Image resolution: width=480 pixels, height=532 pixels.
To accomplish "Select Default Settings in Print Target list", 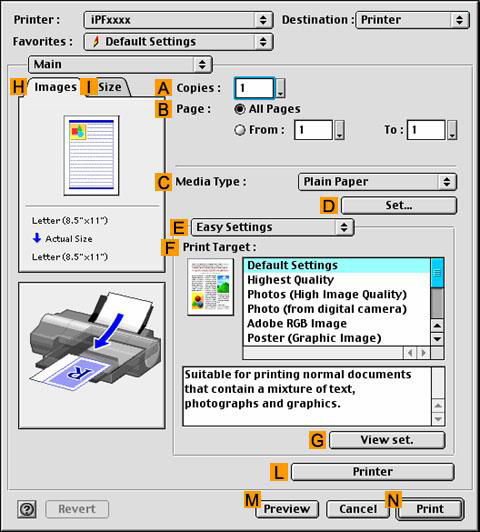I will [x=337, y=265].
